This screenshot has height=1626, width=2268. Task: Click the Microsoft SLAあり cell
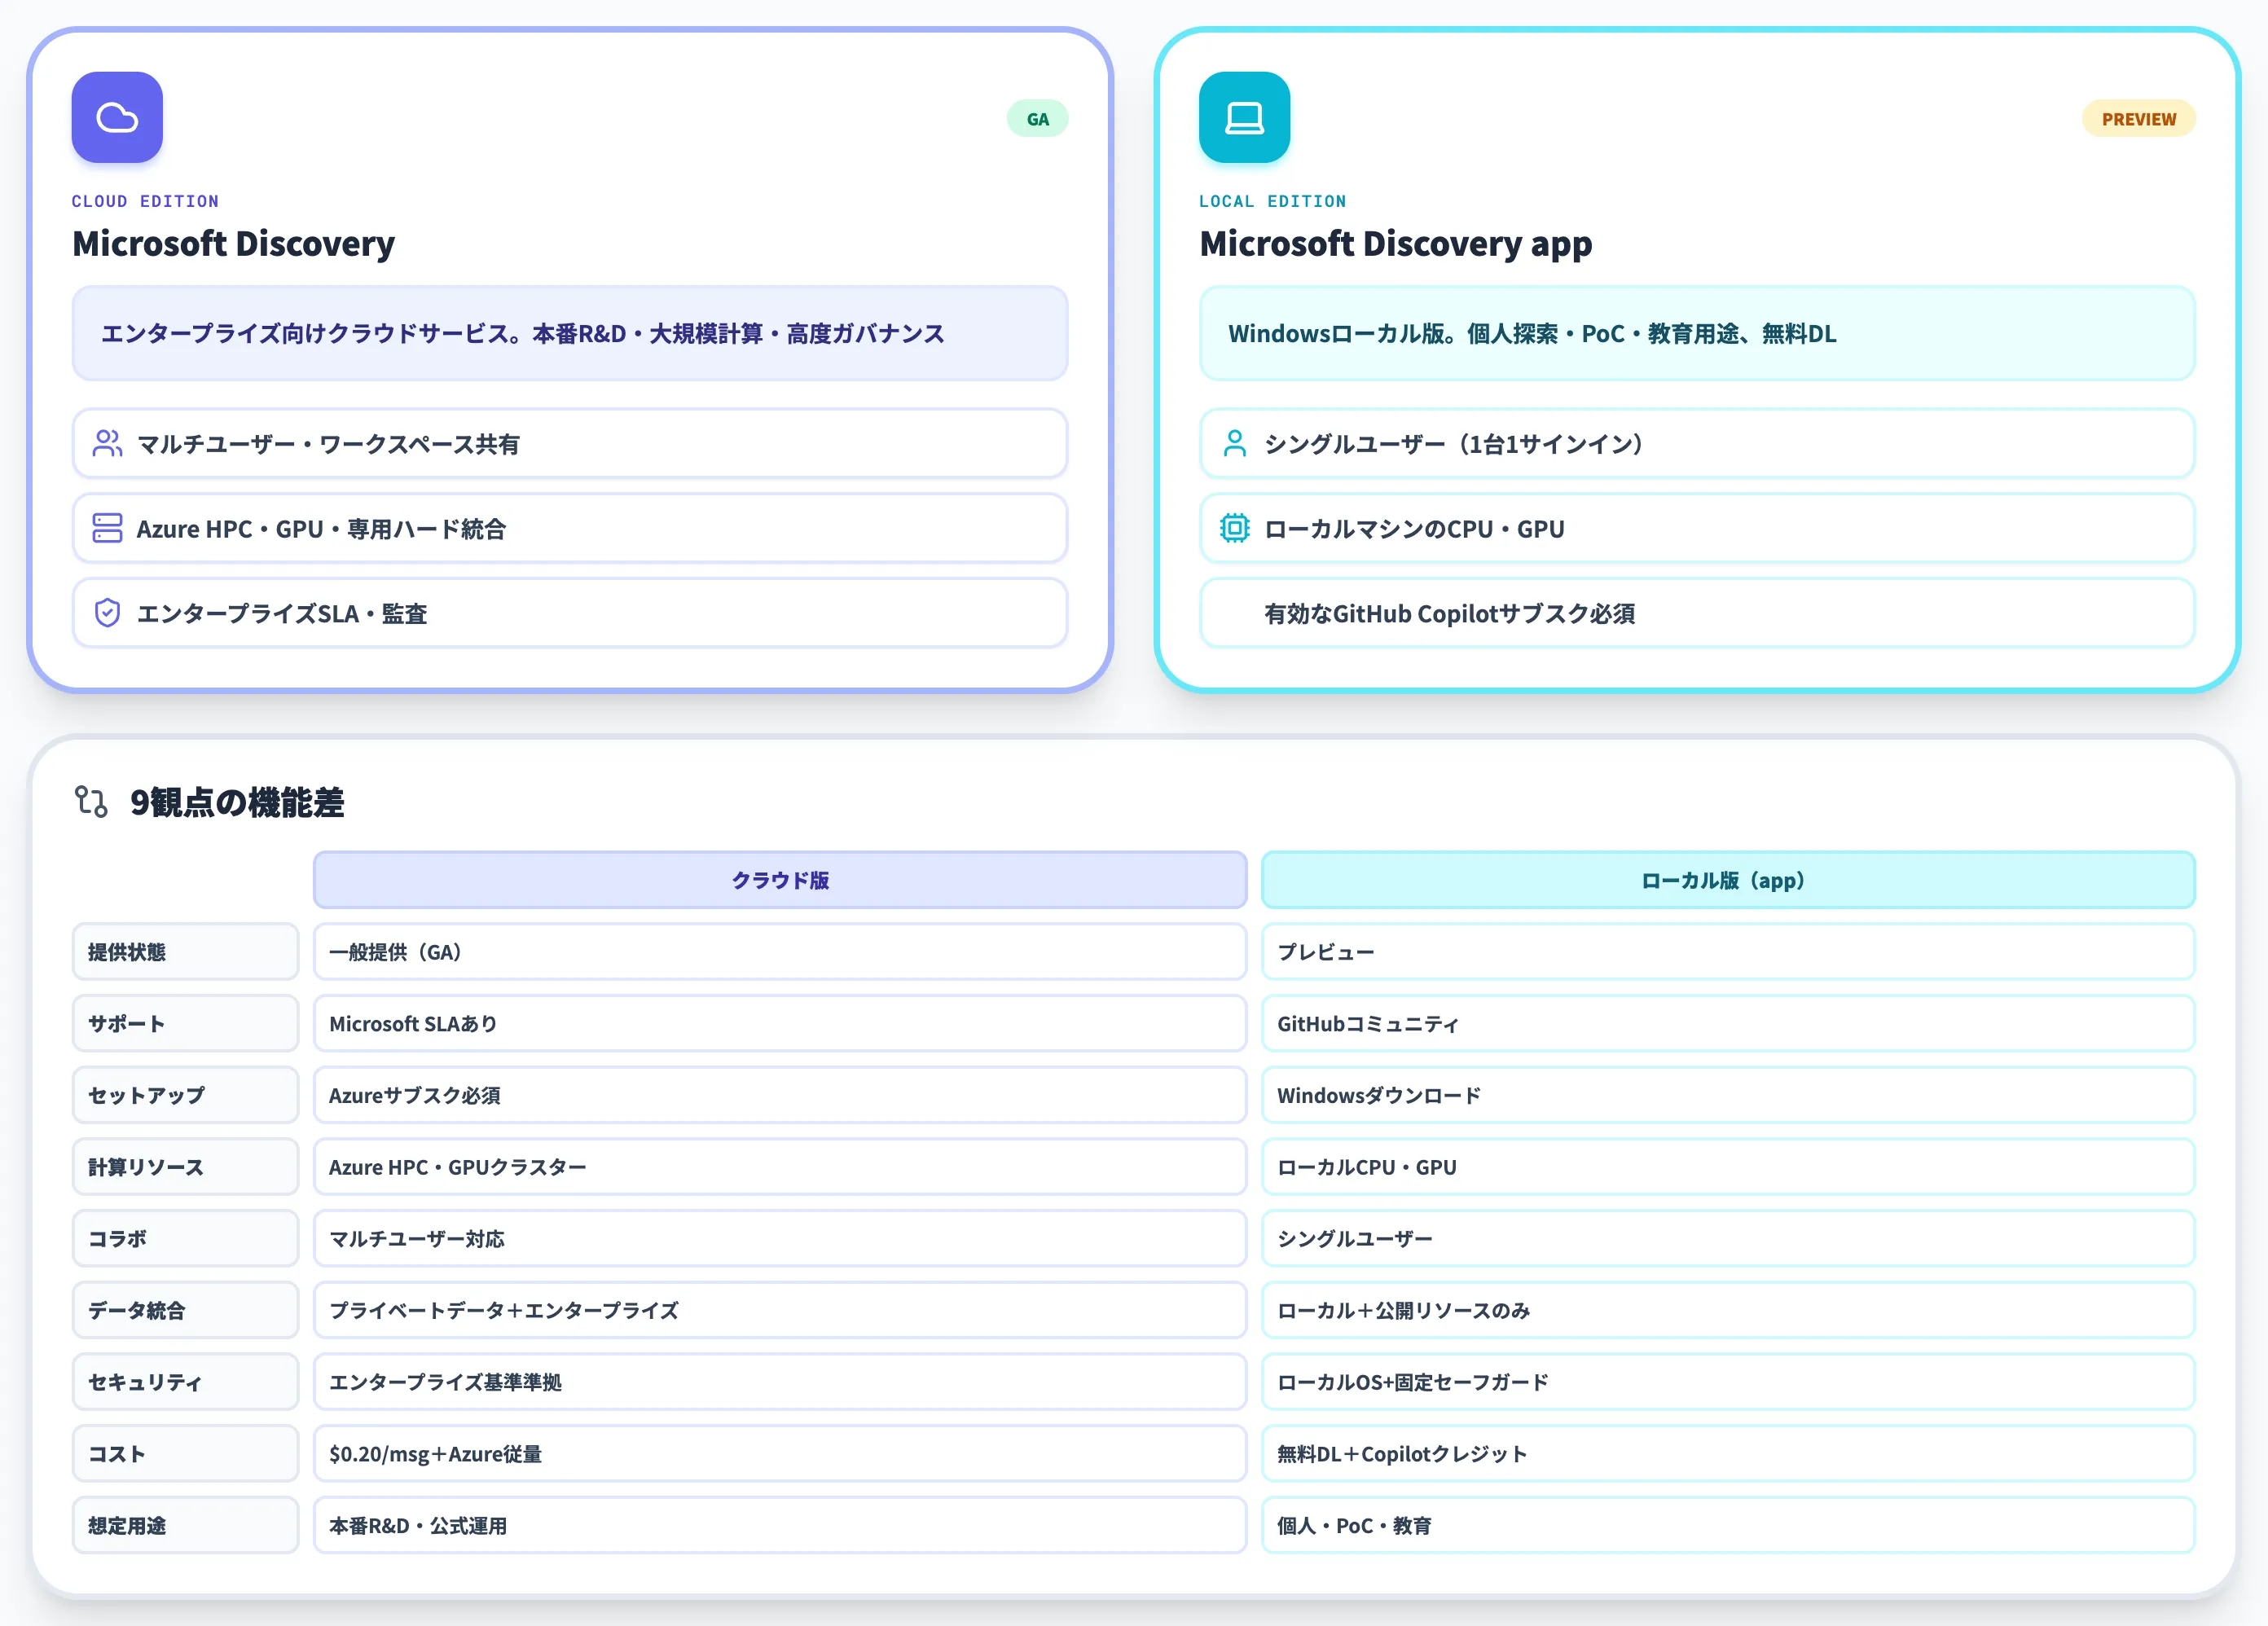tap(780, 1023)
